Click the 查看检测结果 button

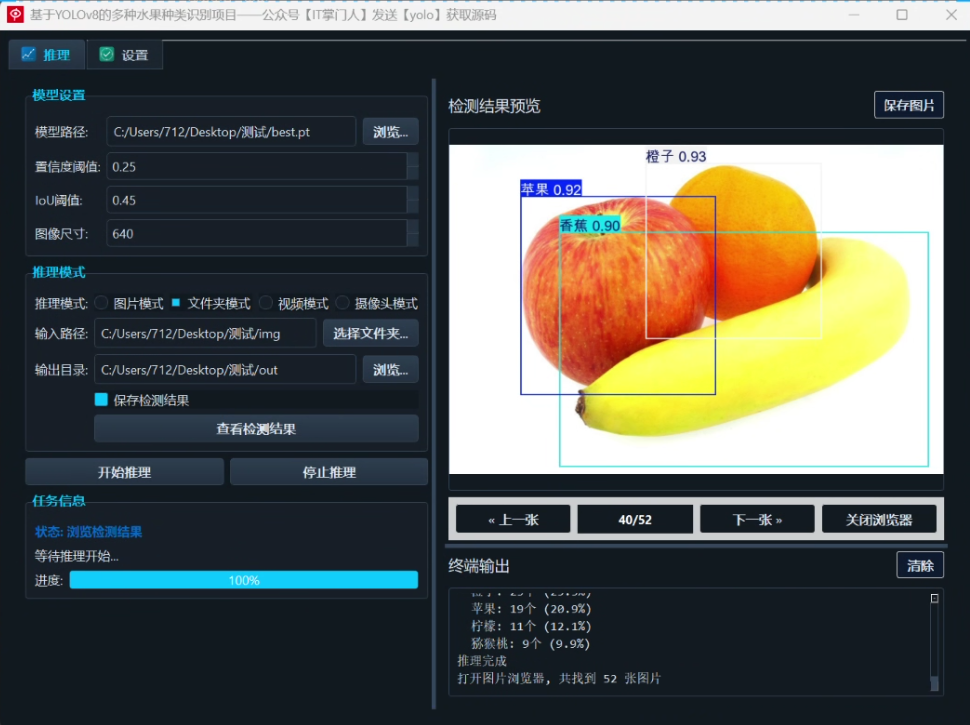[256, 429]
